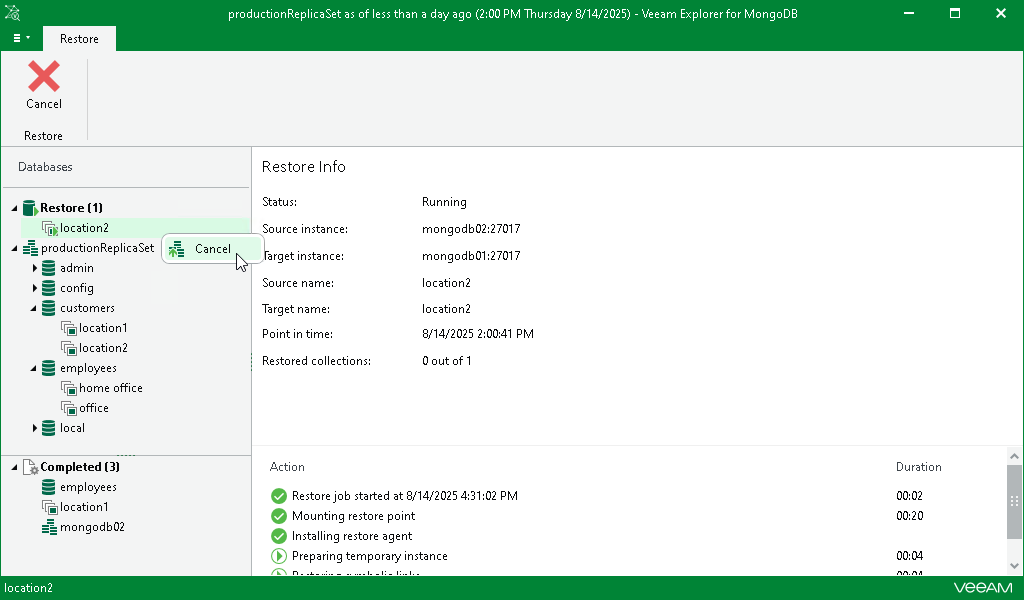Image resolution: width=1024 pixels, height=600 pixels.
Task: Open the Restore ribbon tab
Action: 79,39
